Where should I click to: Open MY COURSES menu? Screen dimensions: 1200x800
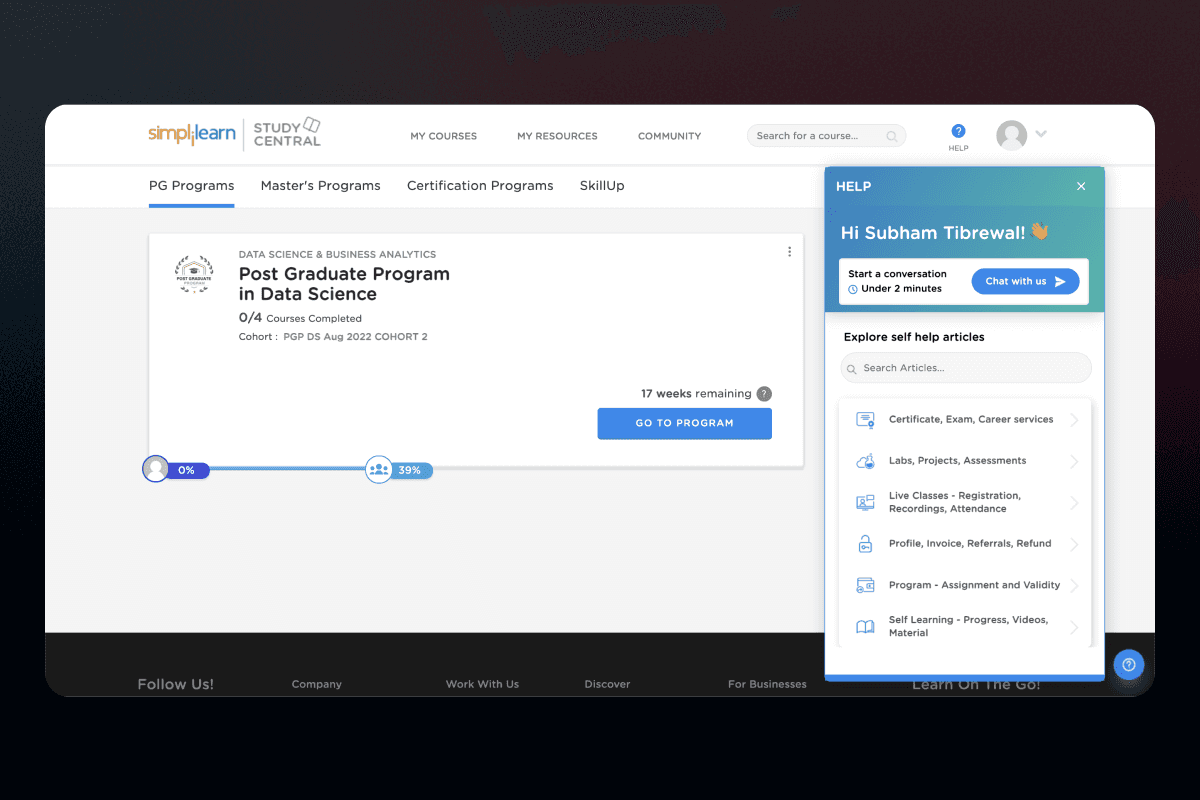[x=443, y=136]
